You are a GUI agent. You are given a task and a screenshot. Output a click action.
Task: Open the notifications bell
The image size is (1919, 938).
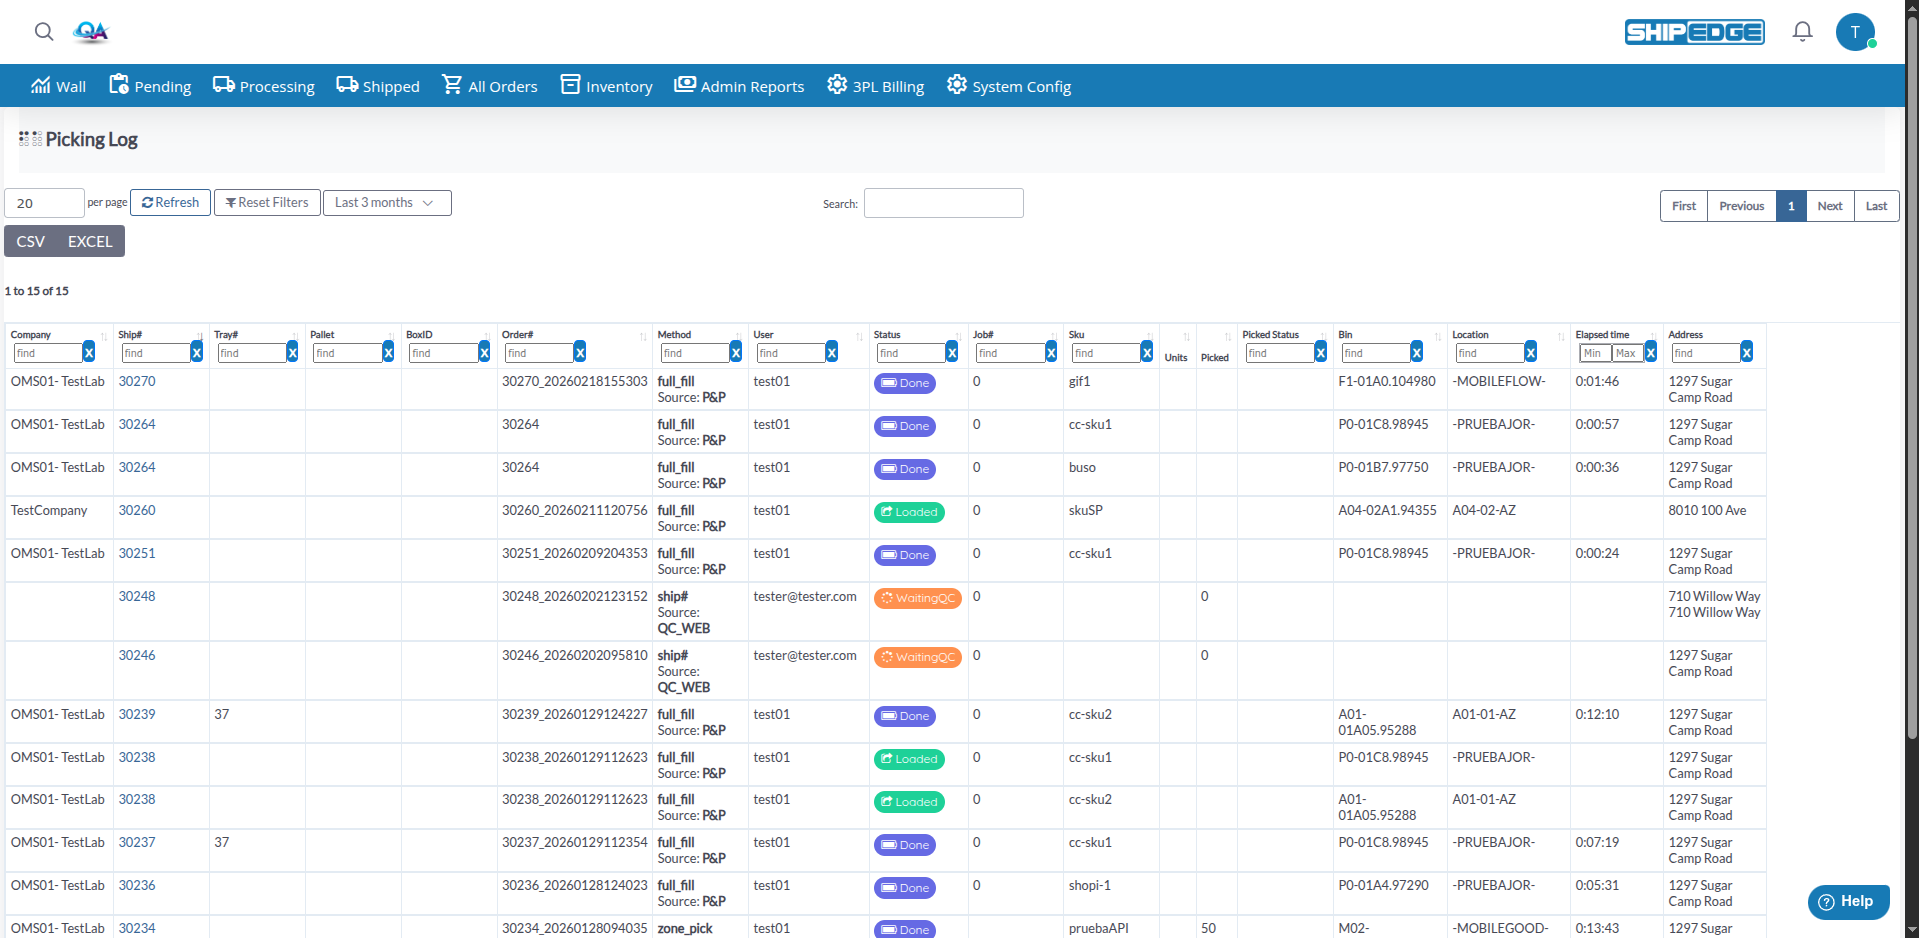[1802, 32]
